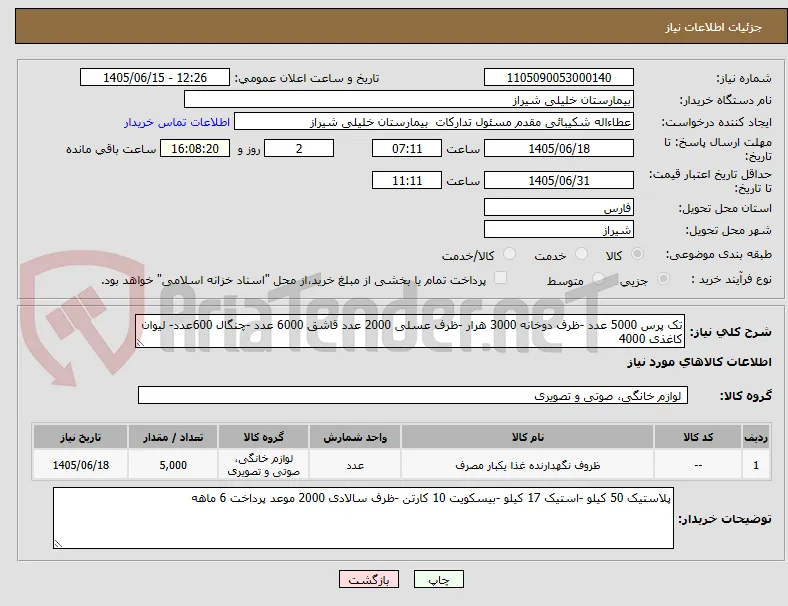Select the خدمت radio button
The height and width of the screenshot is (606, 788).
pos(581,254)
